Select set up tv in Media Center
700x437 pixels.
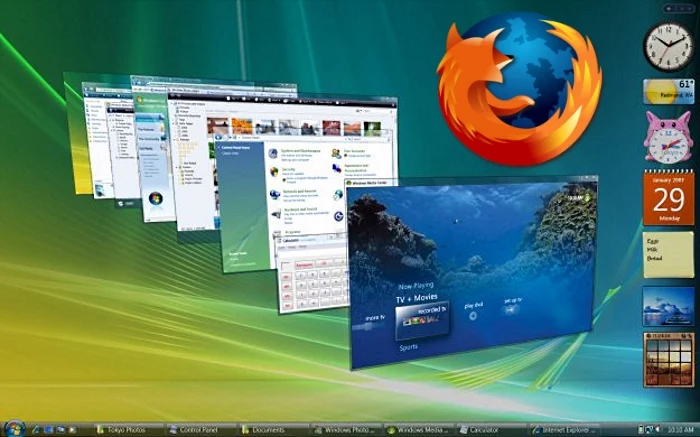coord(513,300)
